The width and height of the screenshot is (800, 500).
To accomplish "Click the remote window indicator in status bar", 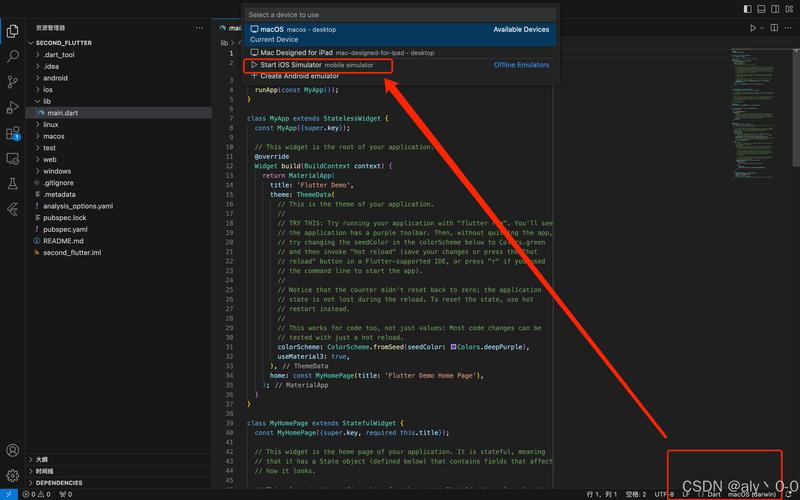I will (9, 494).
